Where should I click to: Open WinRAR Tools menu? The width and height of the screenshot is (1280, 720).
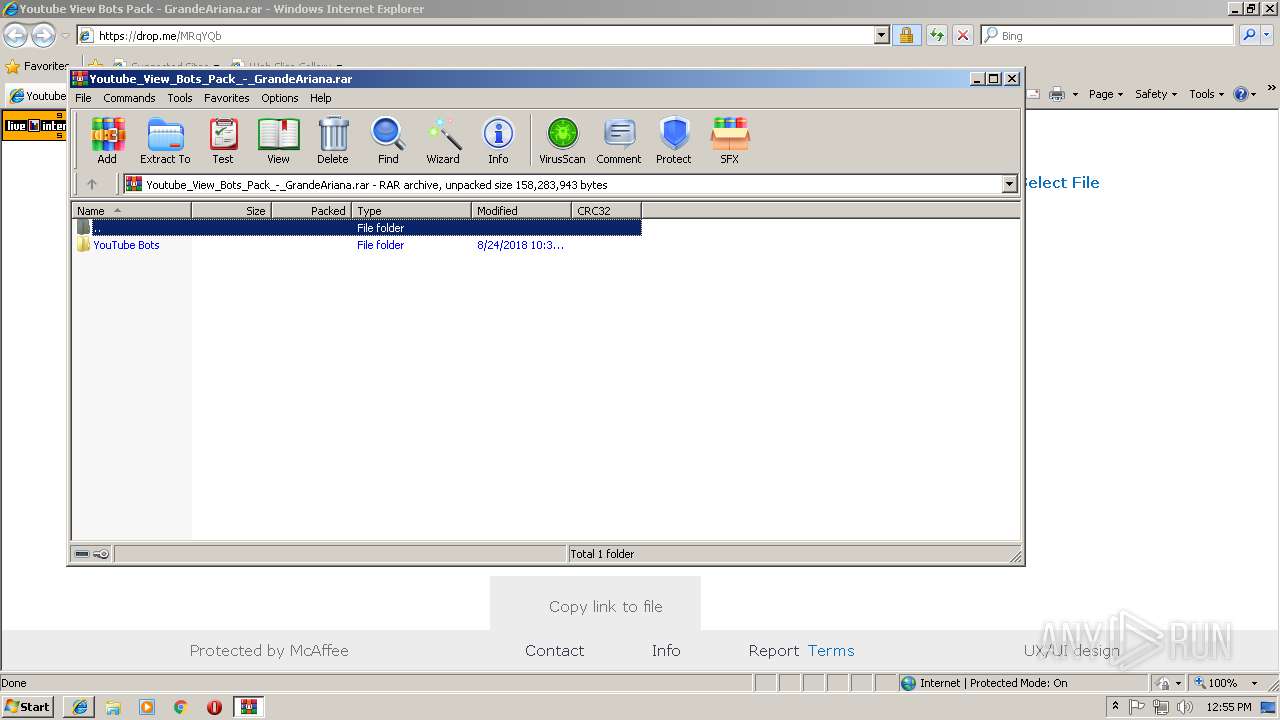180,98
